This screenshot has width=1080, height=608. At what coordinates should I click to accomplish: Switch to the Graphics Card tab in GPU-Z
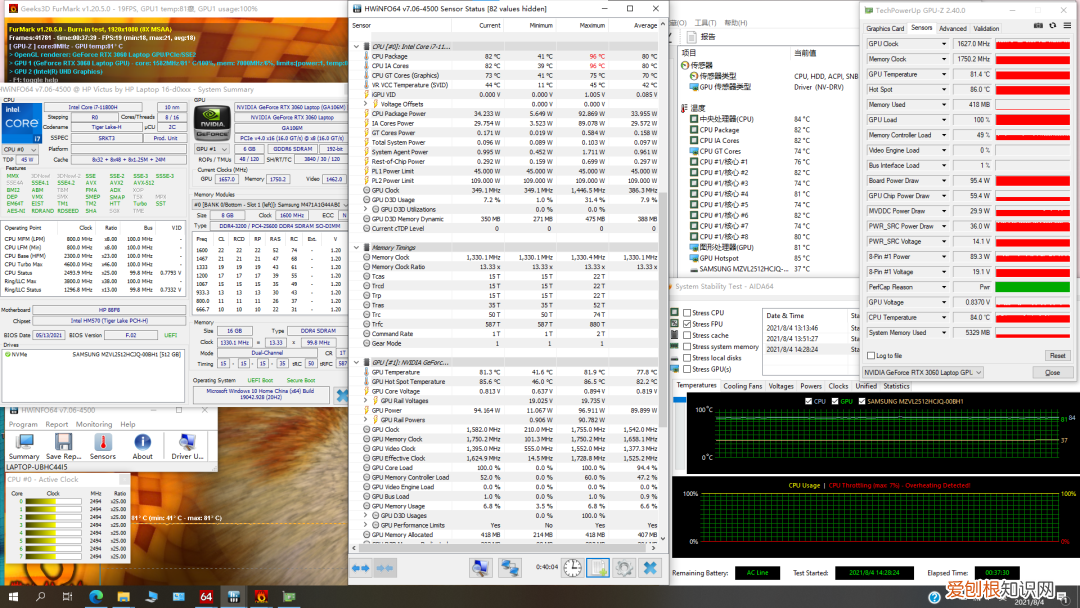pos(885,29)
